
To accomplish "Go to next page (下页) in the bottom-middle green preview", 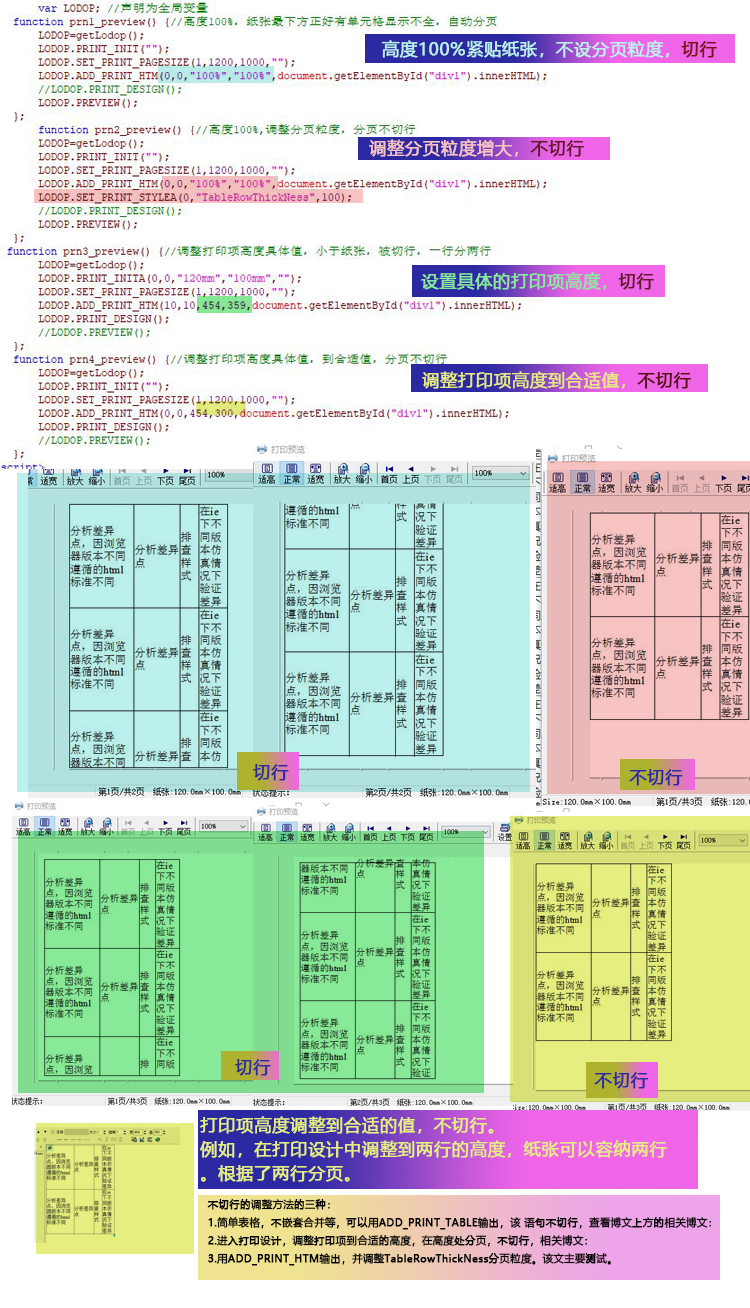I will tap(407, 833).
